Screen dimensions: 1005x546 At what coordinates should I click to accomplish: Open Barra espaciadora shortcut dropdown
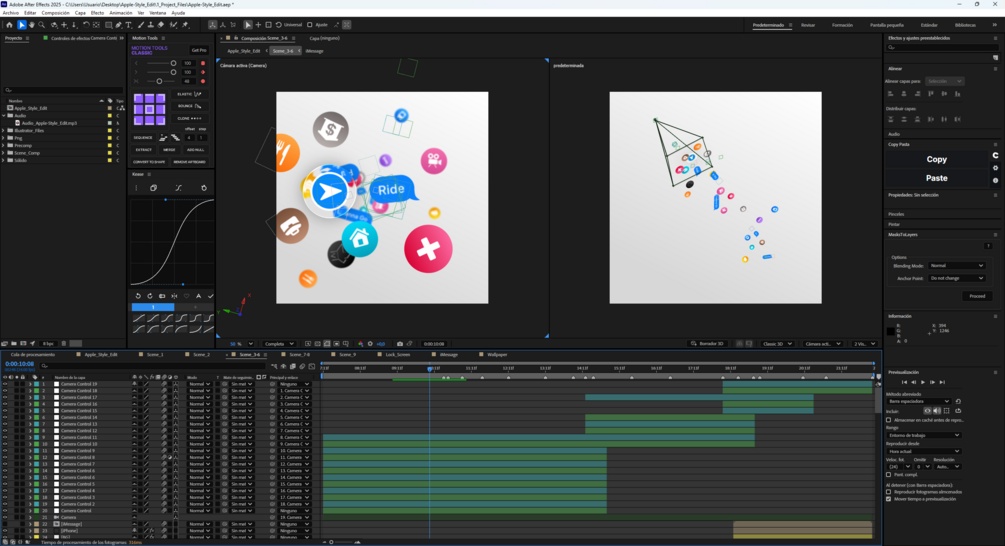click(919, 401)
